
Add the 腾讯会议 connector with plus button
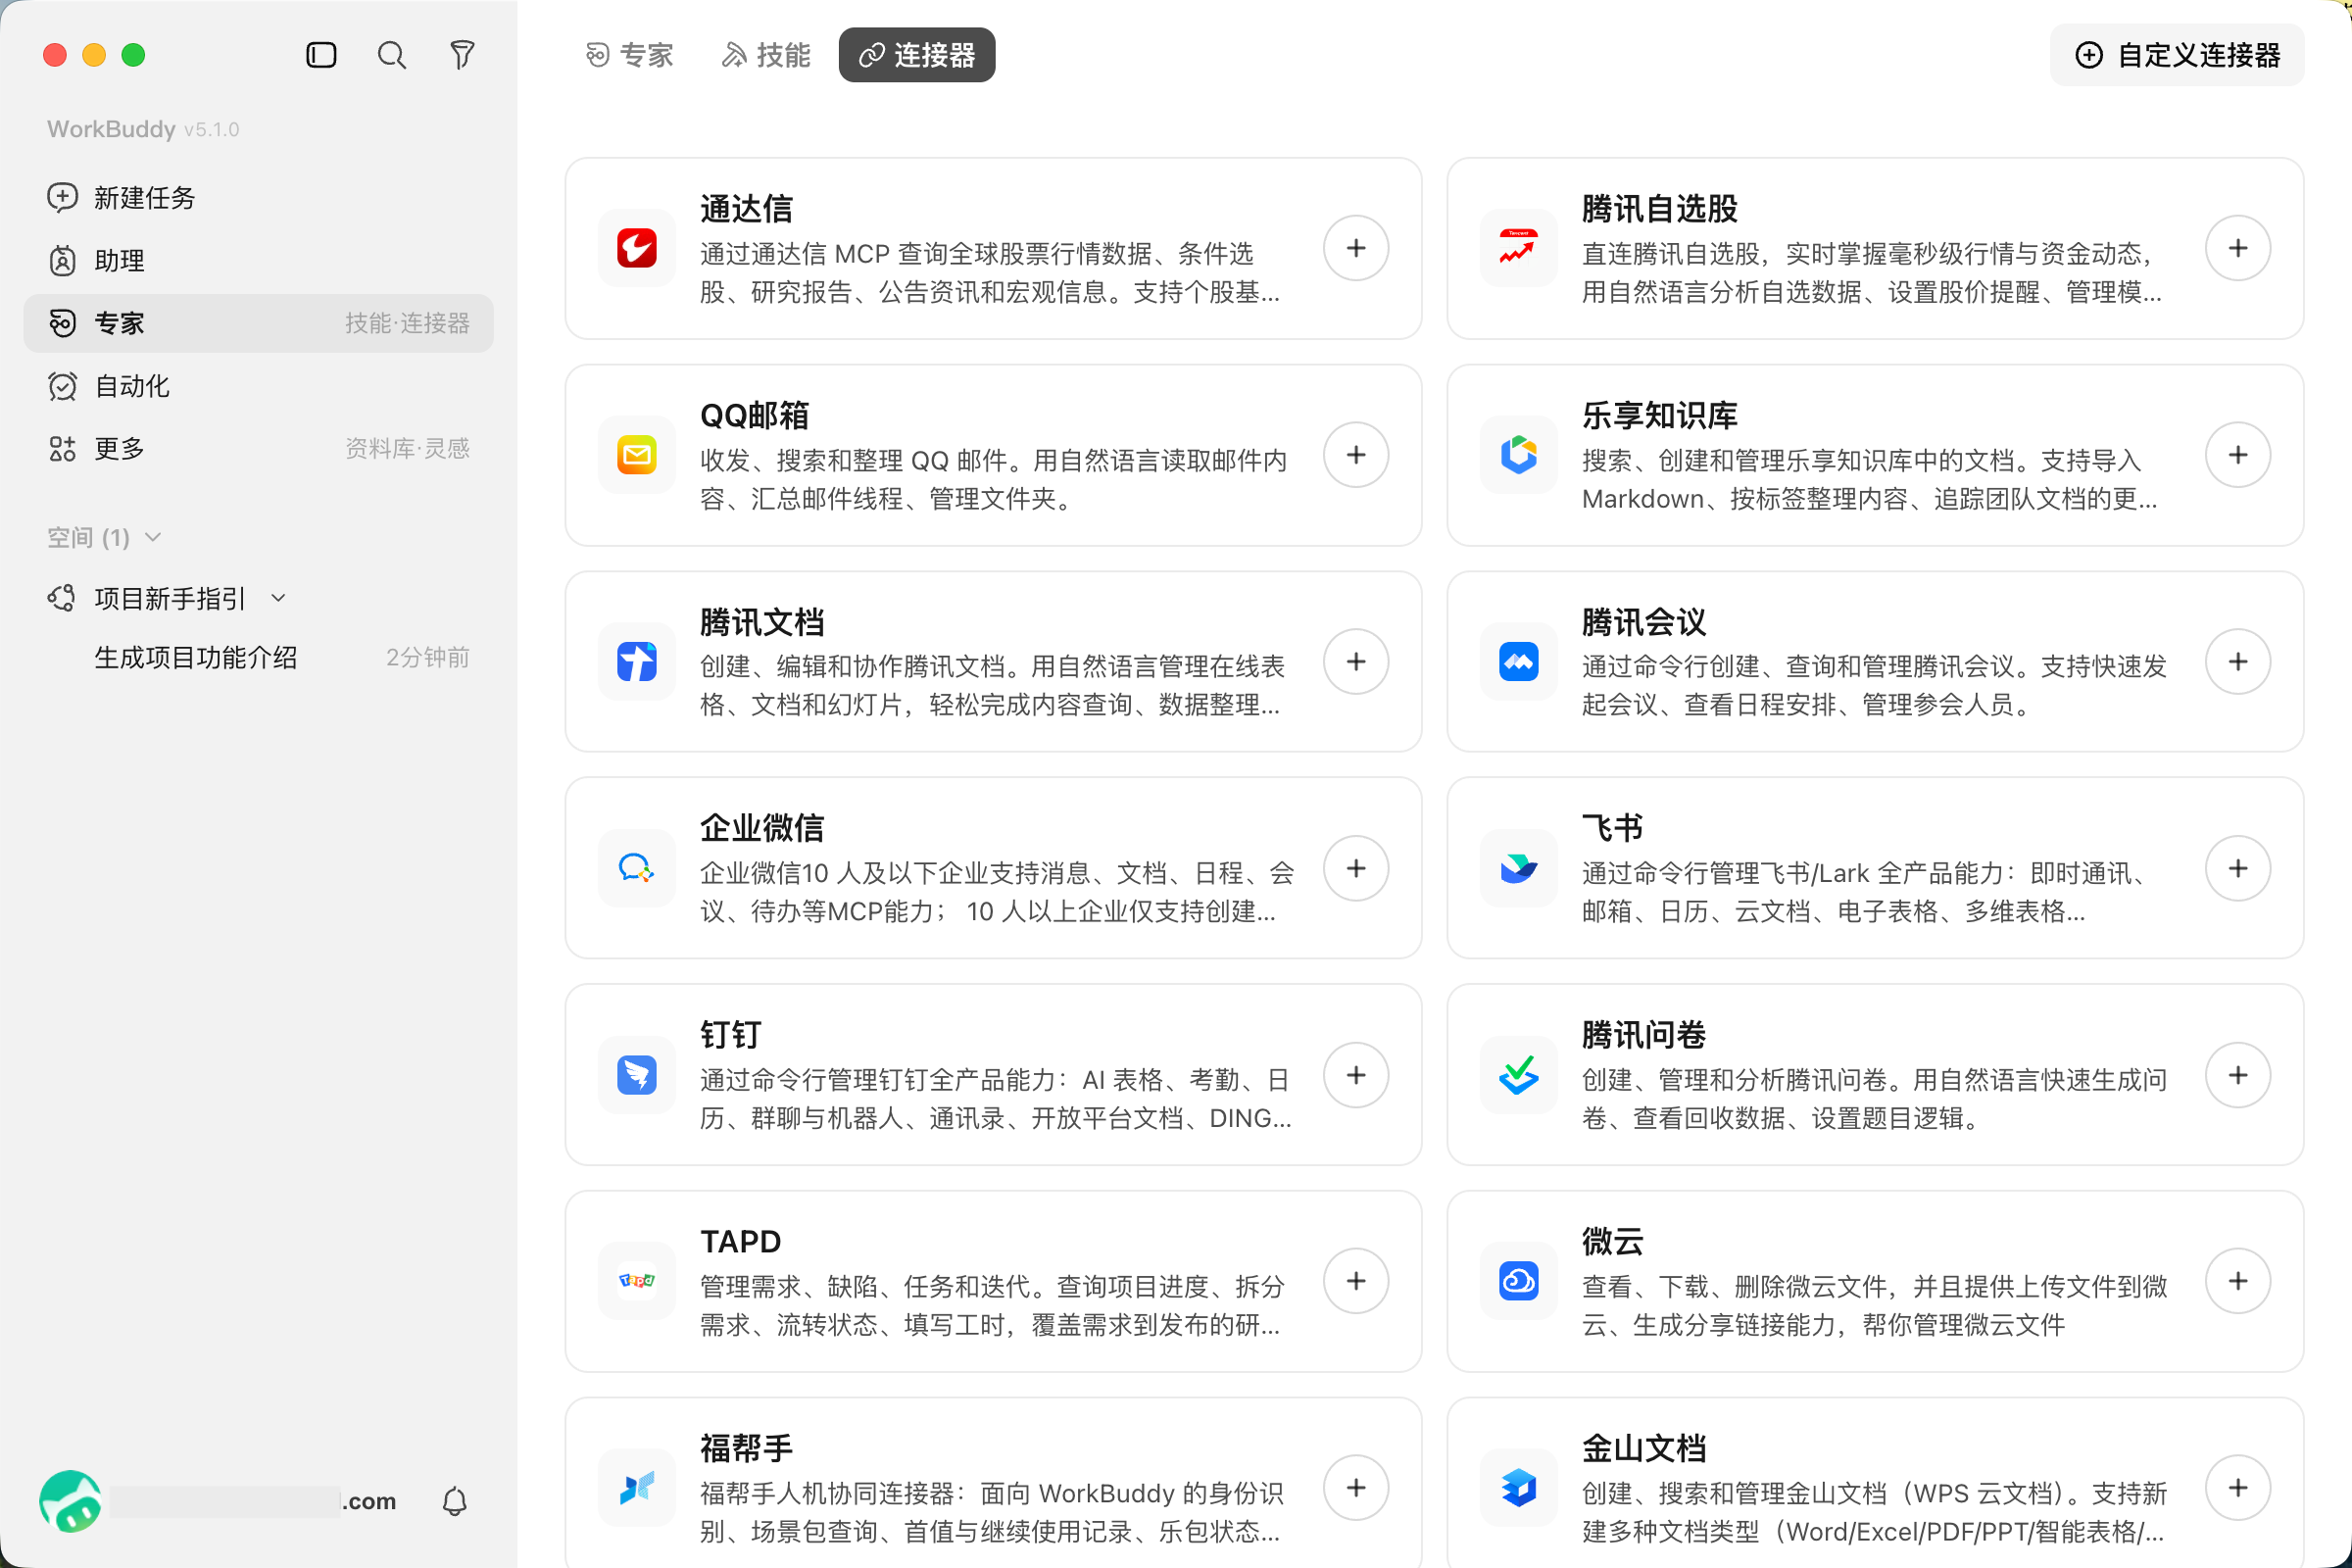(x=2238, y=662)
